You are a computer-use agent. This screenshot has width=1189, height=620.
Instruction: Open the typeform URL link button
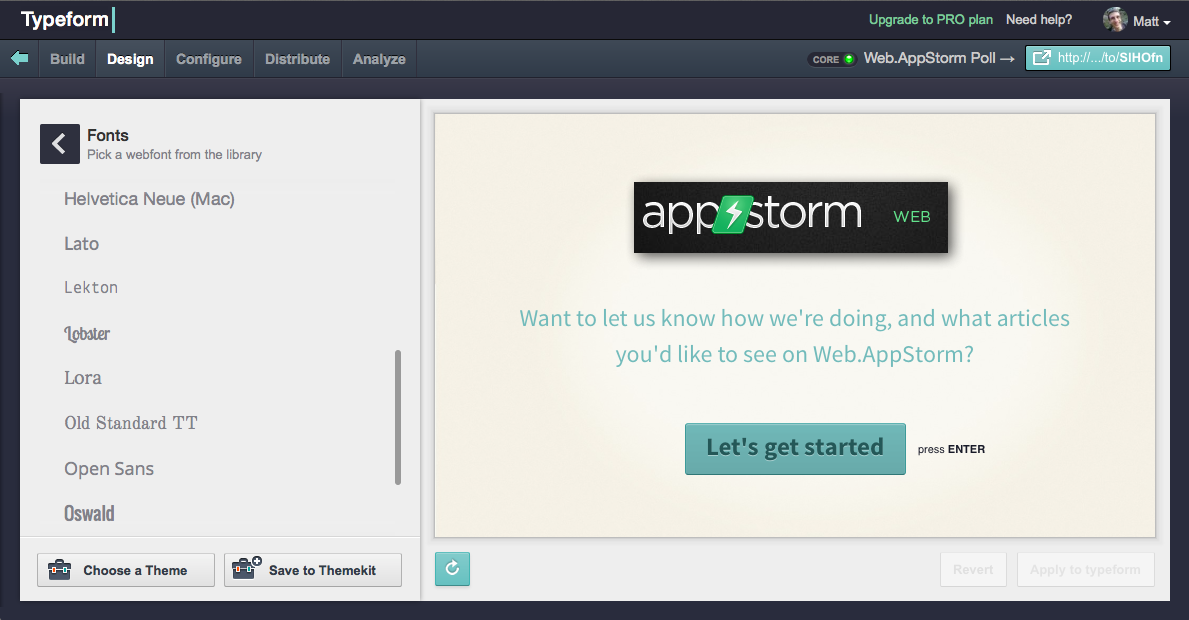[1097, 58]
